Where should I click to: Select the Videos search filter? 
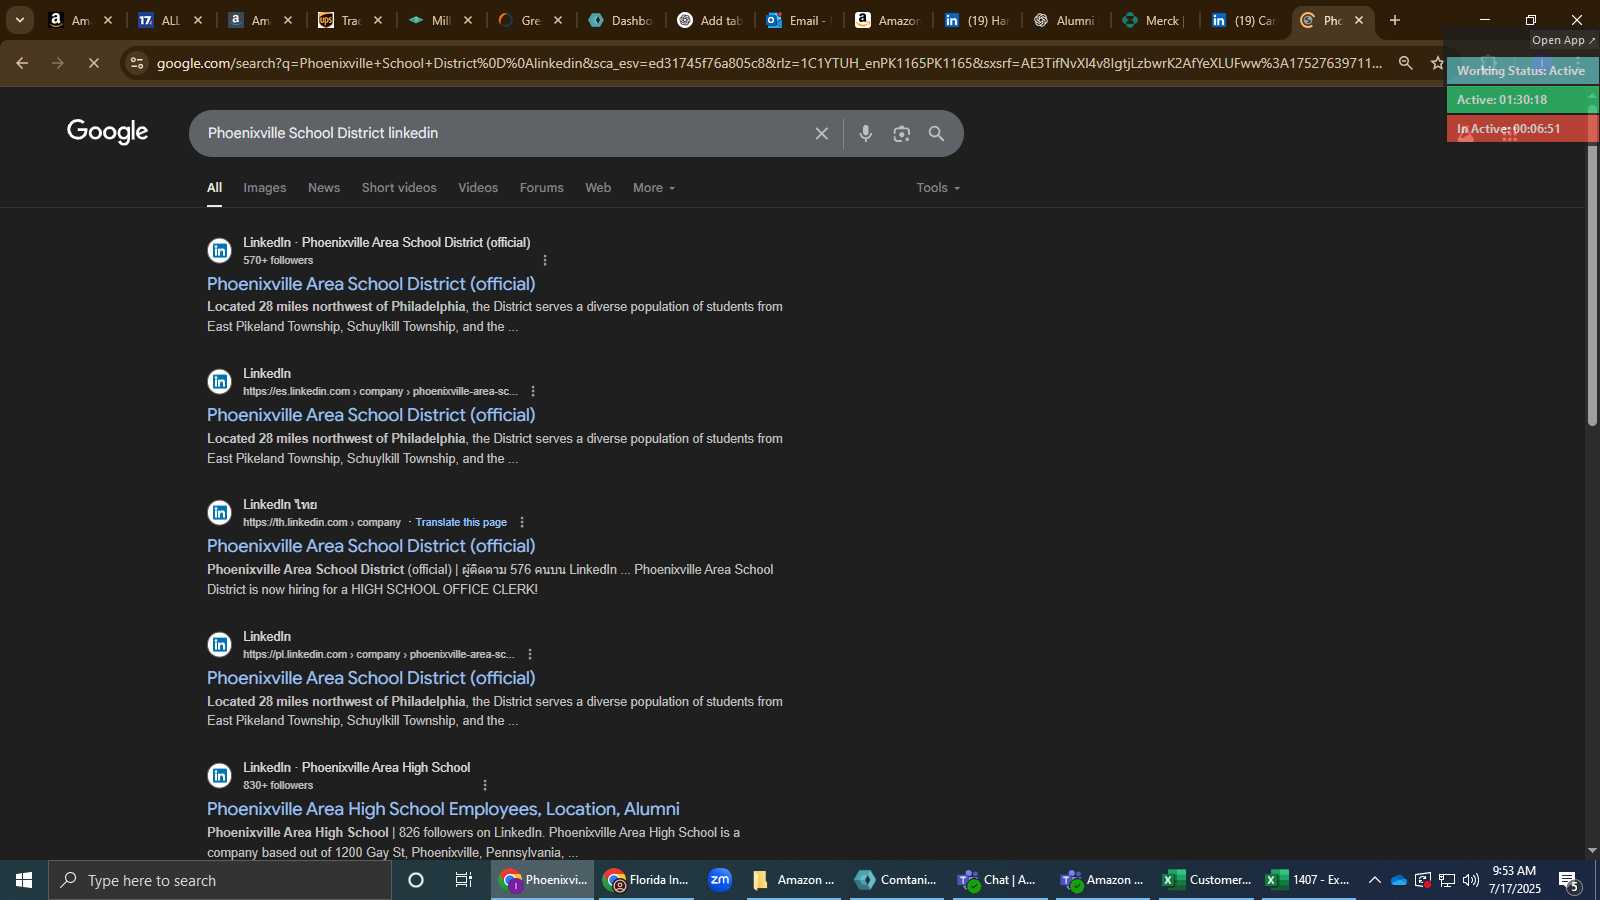478,188
